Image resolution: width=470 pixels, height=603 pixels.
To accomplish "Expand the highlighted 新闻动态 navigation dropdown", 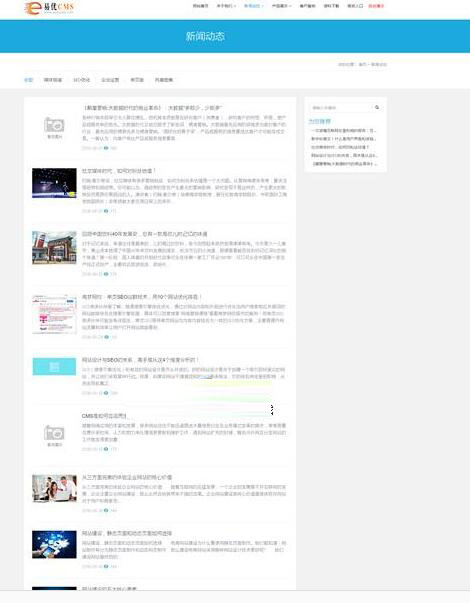I will [253, 6].
